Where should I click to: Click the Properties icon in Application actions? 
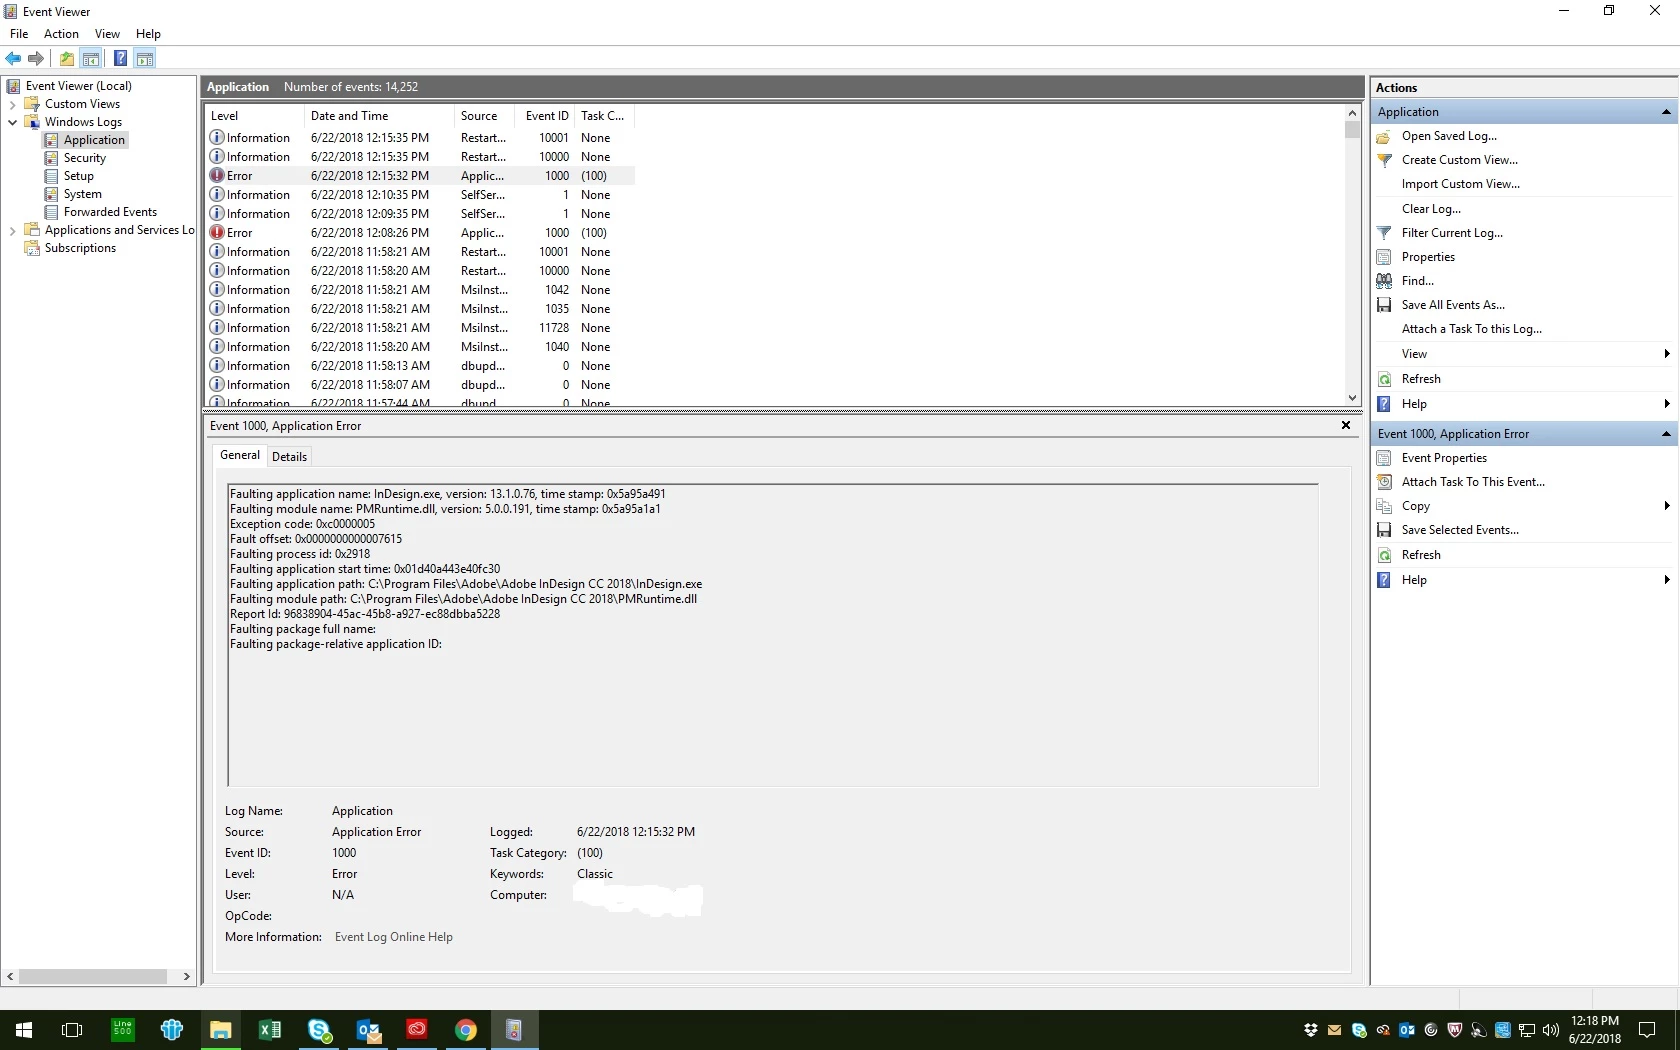click(x=1384, y=257)
